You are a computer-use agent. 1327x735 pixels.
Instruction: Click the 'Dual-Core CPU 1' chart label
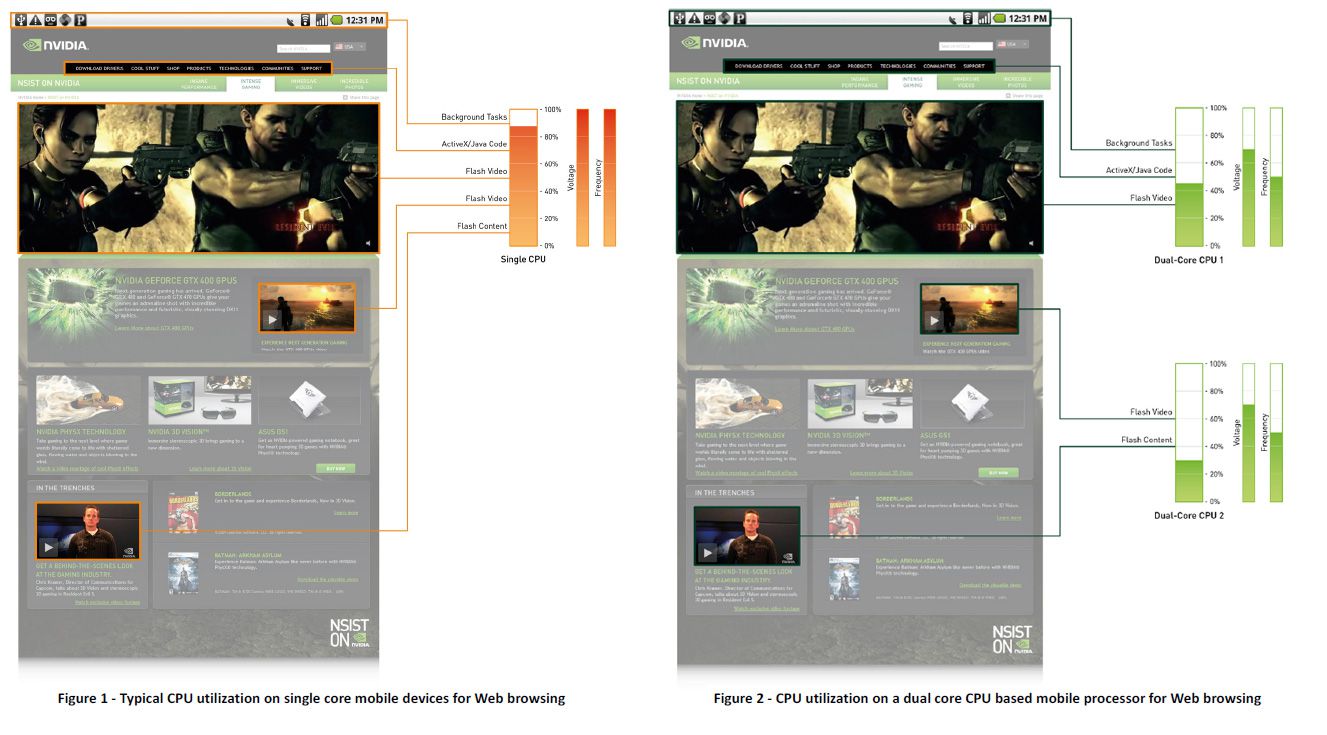point(1188,260)
